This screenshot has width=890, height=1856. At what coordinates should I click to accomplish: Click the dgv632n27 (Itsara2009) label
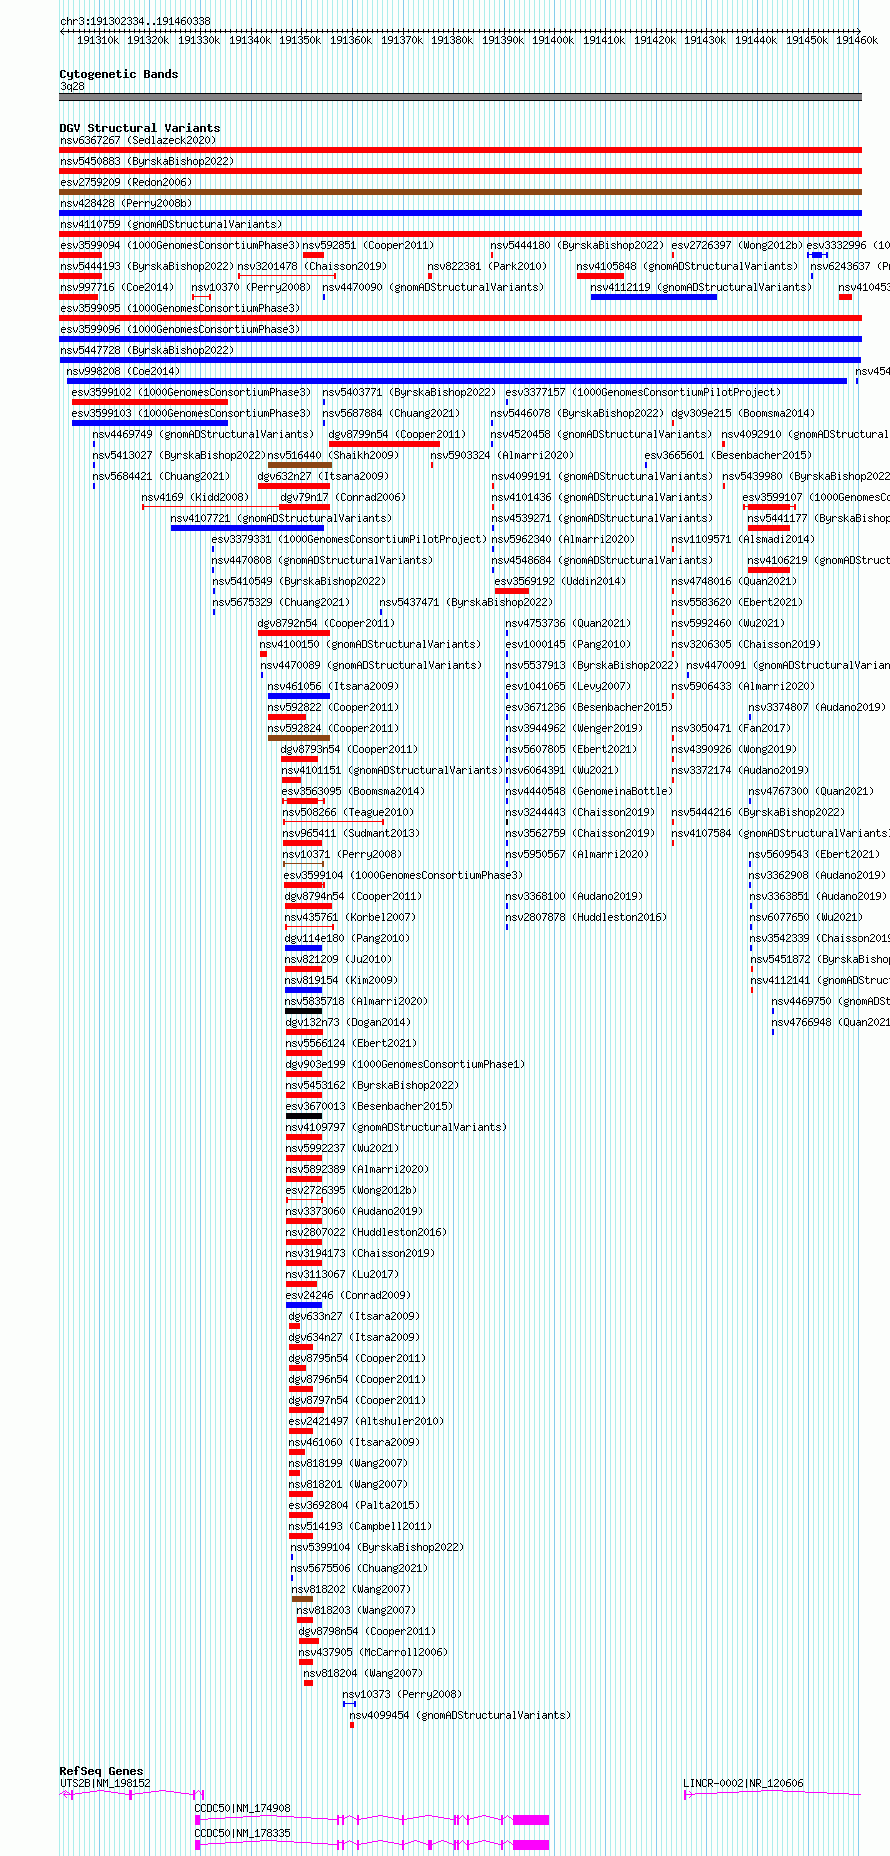pyautogui.click(x=324, y=477)
